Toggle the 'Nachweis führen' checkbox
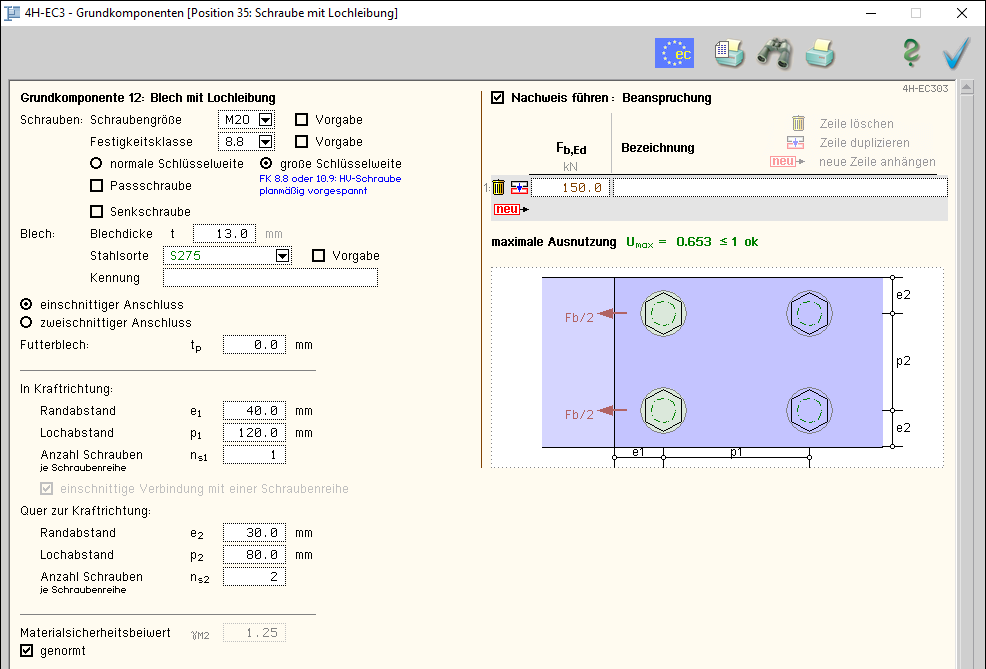Viewport: 986px width, 669px height. pos(498,98)
